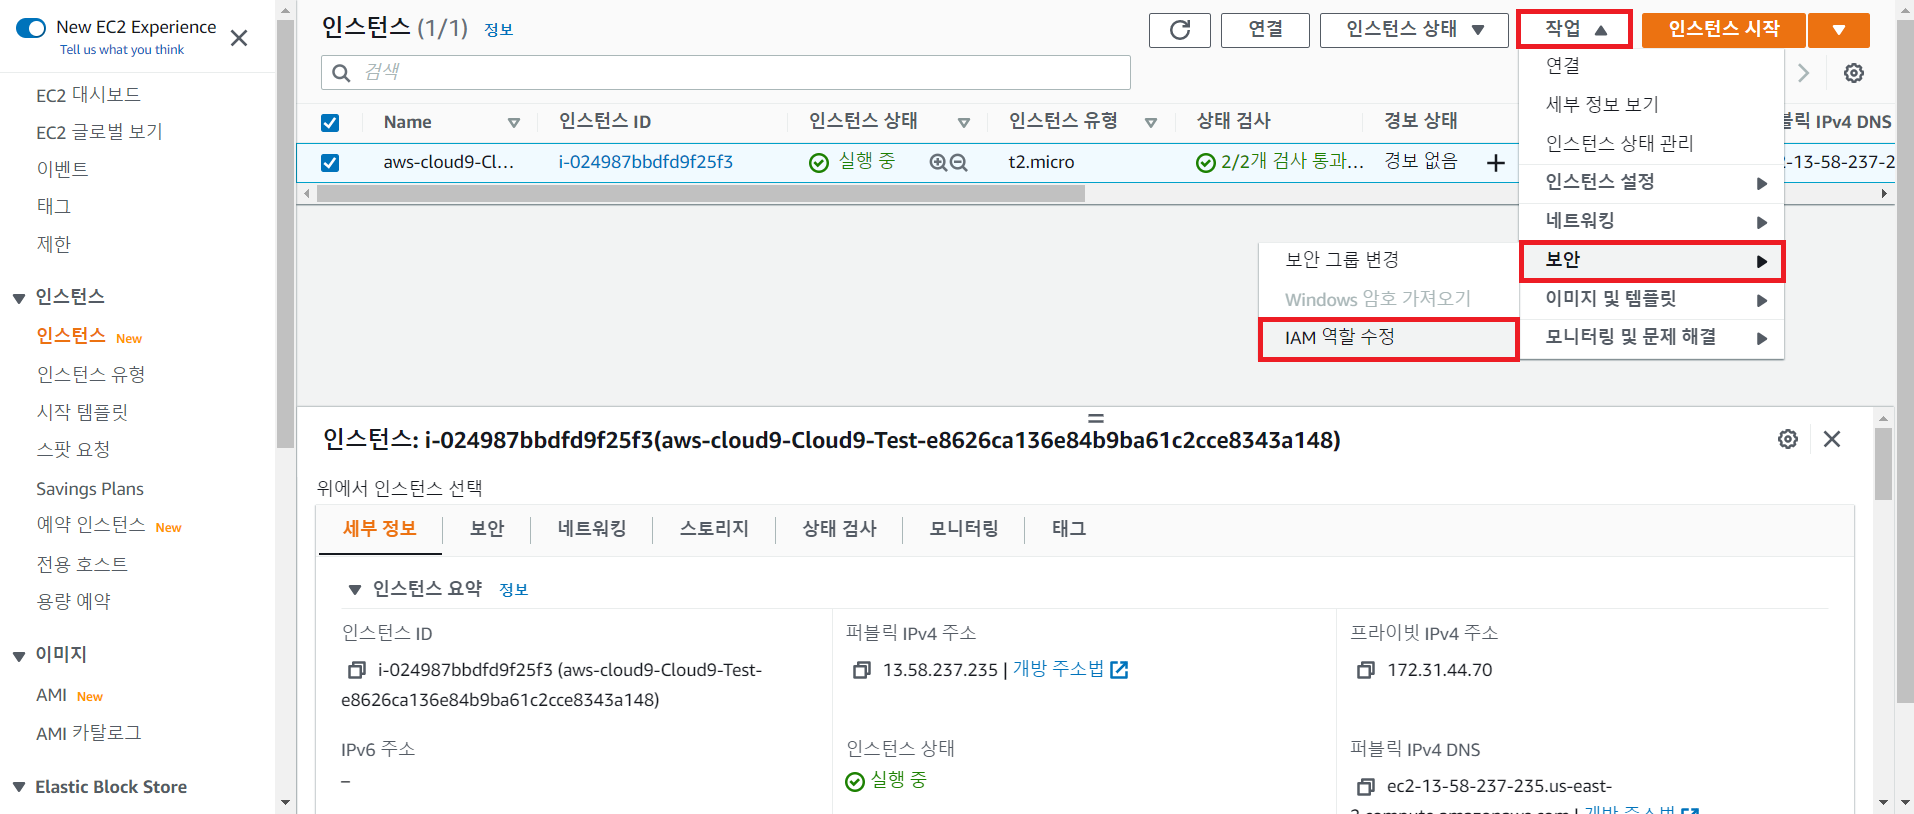The width and height of the screenshot is (1914, 814).
Task: Go to next page of instances
Action: pyautogui.click(x=1804, y=73)
